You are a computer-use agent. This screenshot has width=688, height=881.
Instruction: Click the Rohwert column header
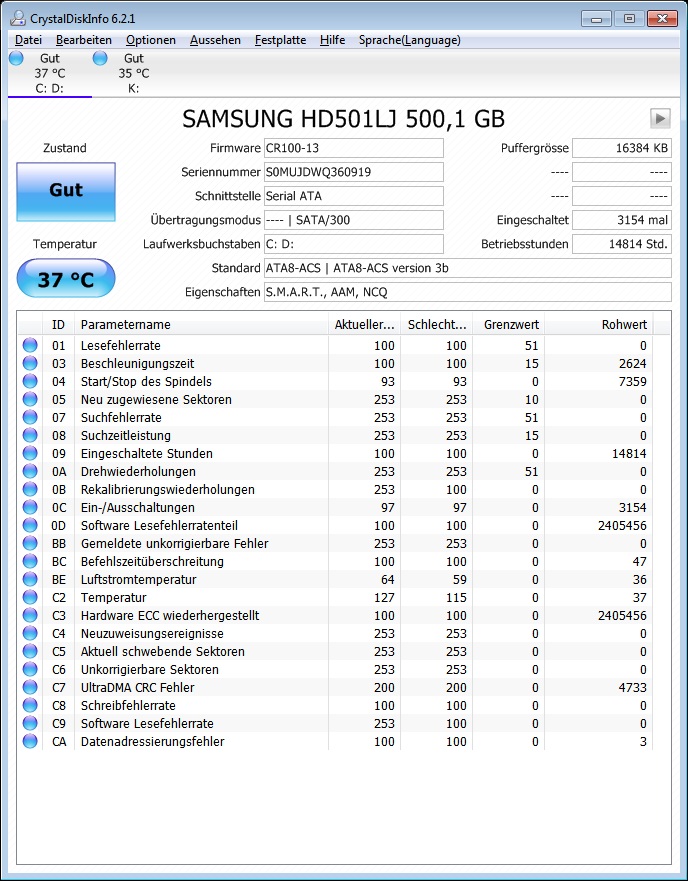599,324
